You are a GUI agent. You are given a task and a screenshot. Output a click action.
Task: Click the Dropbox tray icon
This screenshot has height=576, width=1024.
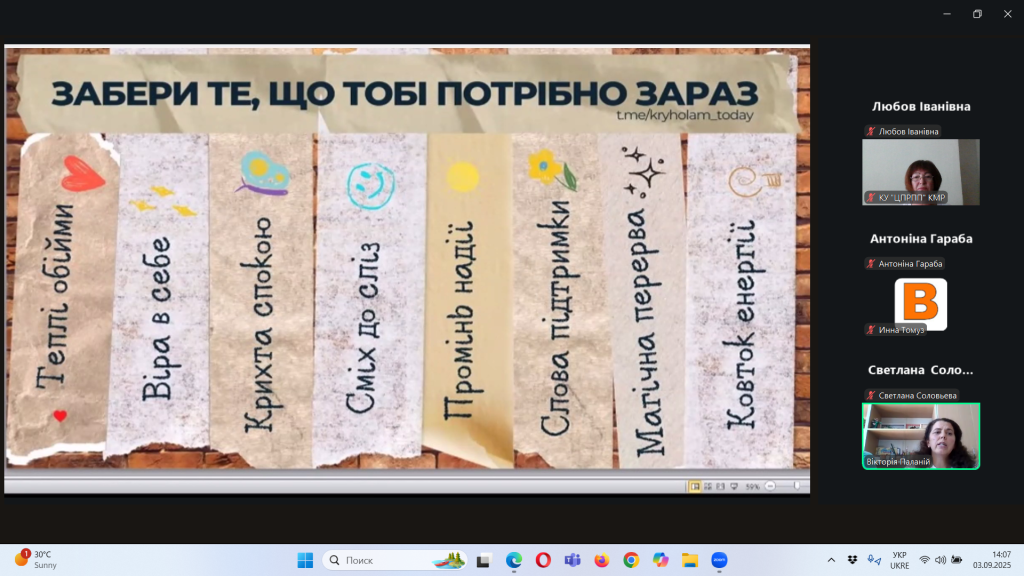pos(852,560)
